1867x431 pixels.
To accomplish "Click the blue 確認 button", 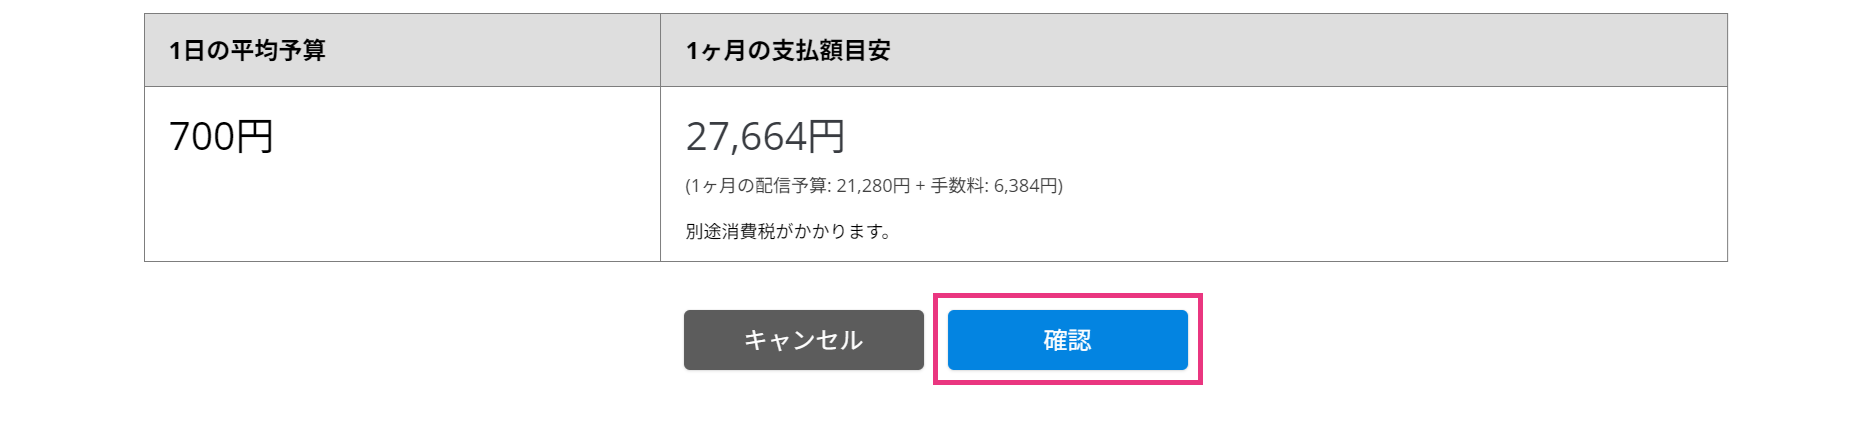I will point(1067,340).
